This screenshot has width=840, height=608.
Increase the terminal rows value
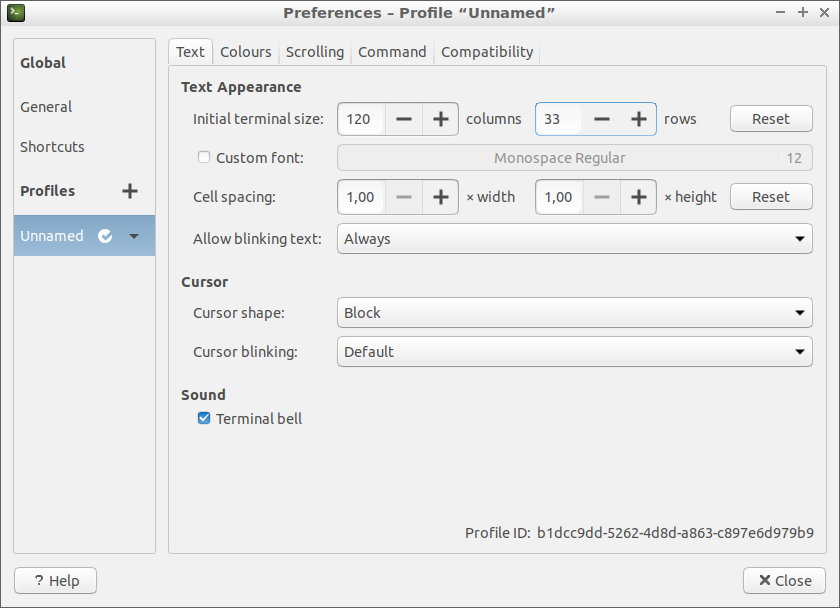[x=638, y=119]
